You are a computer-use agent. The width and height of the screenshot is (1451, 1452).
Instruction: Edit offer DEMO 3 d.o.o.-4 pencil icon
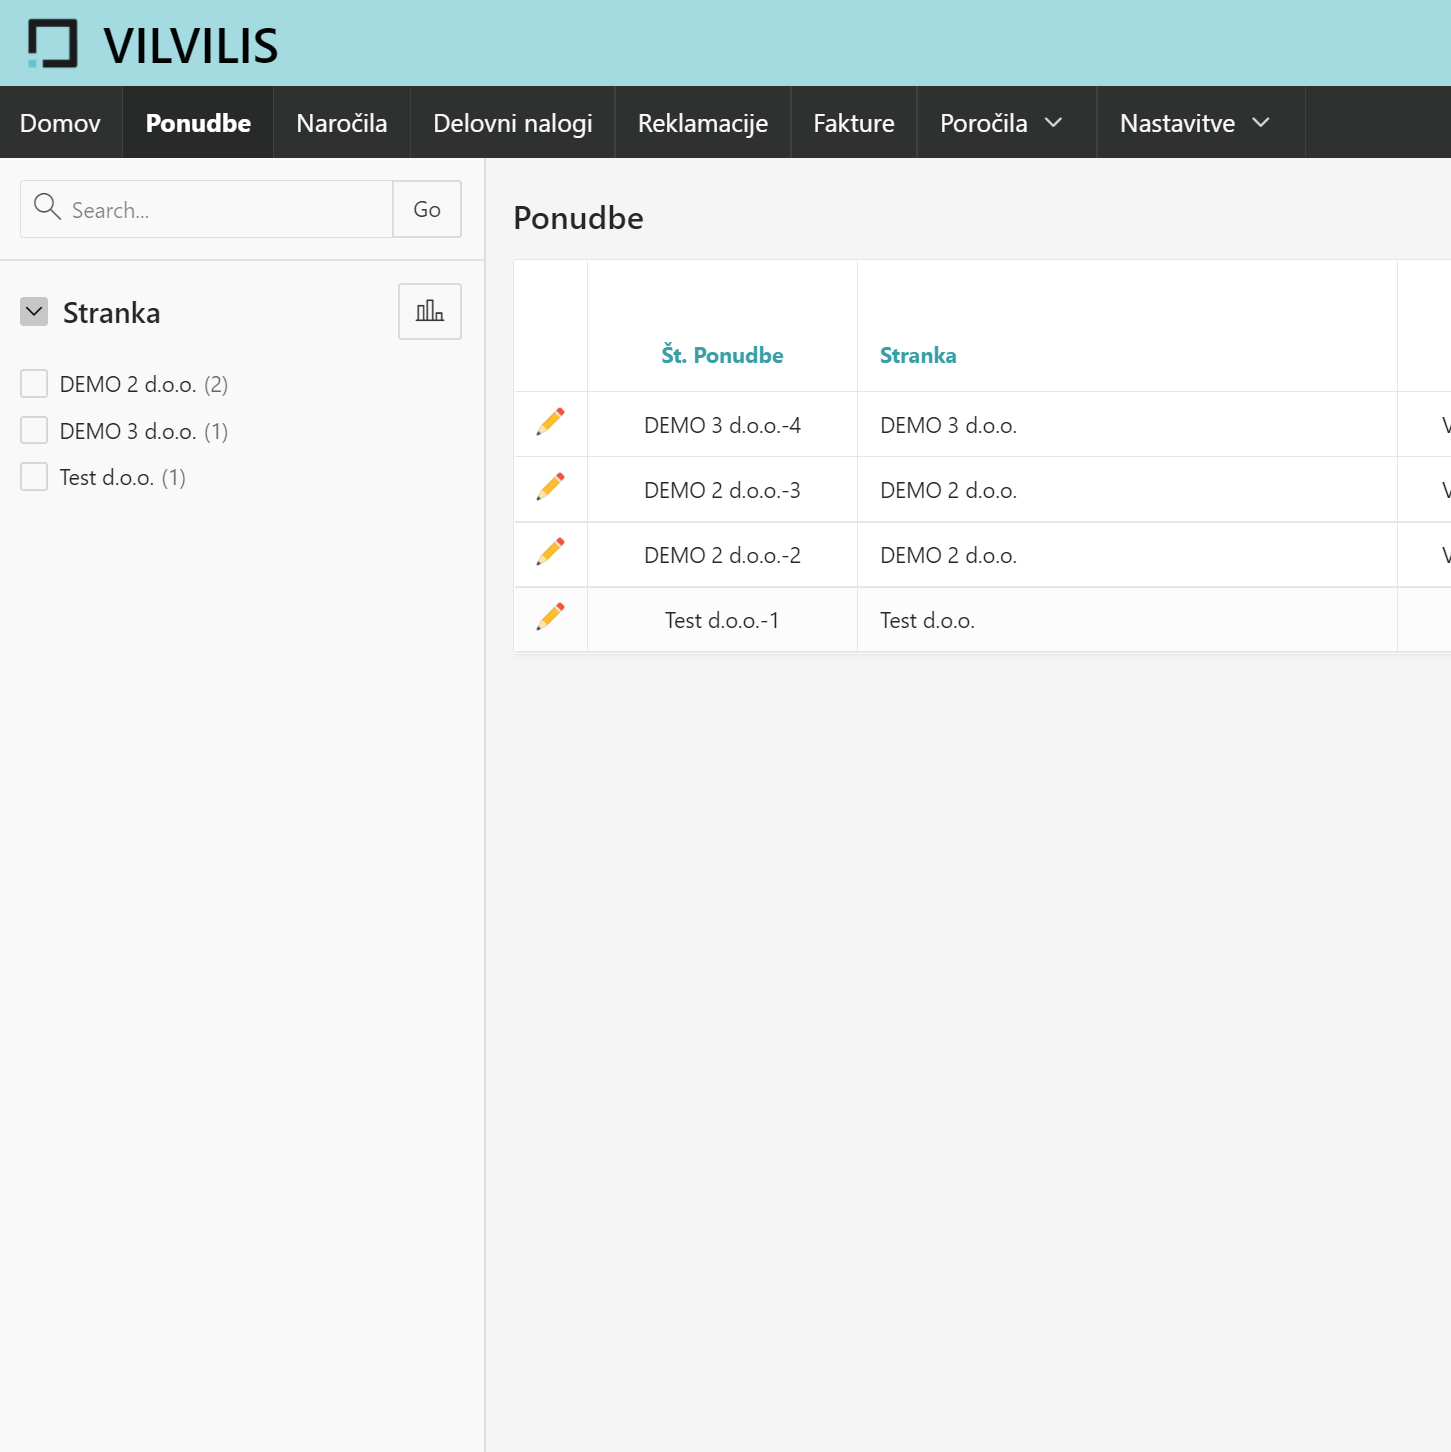tap(550, 422)
